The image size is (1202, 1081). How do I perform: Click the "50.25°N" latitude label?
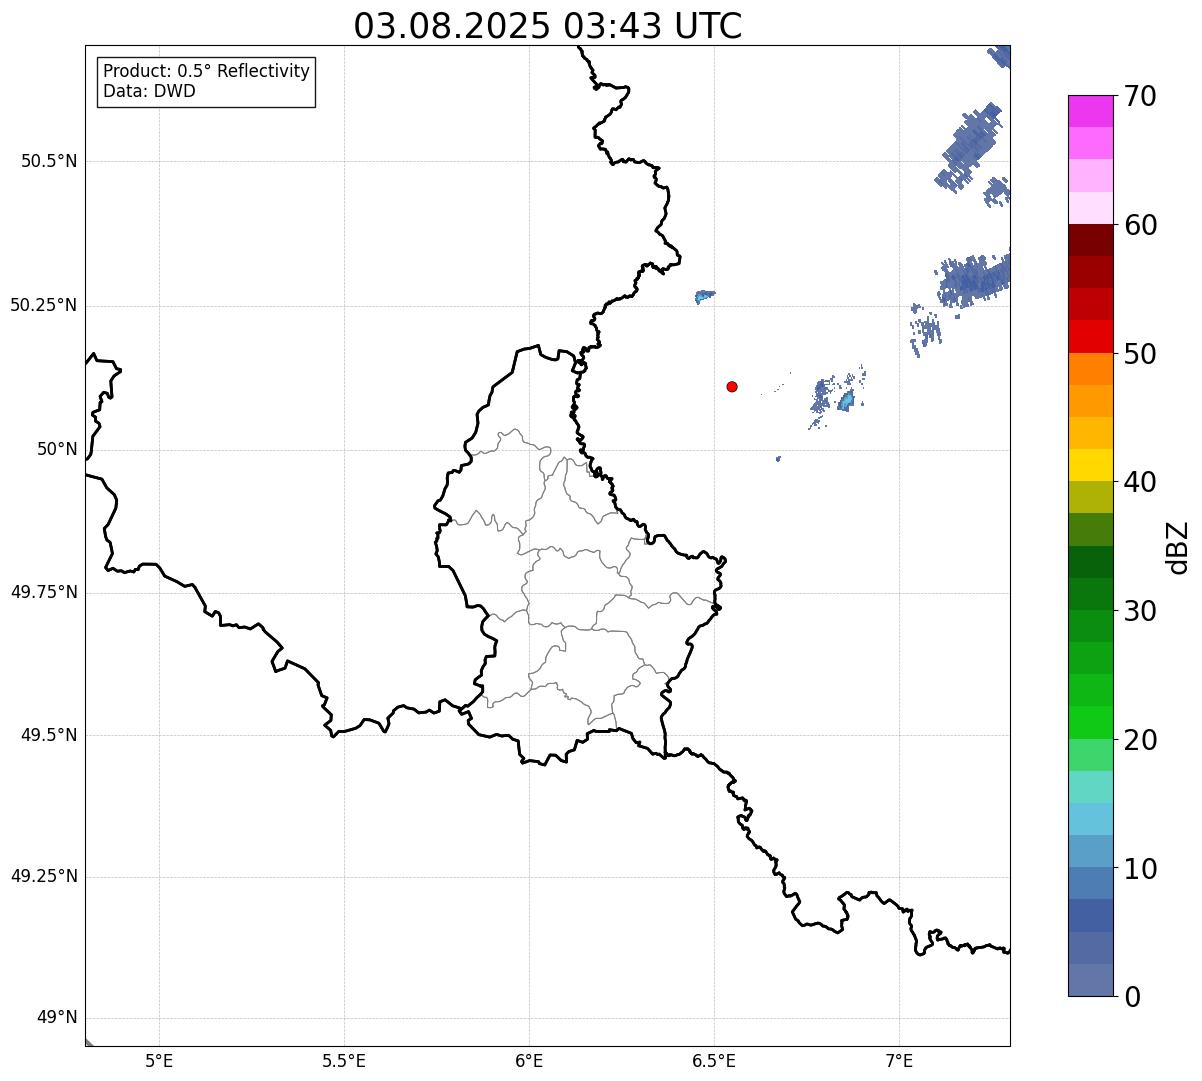coord(43,305)
